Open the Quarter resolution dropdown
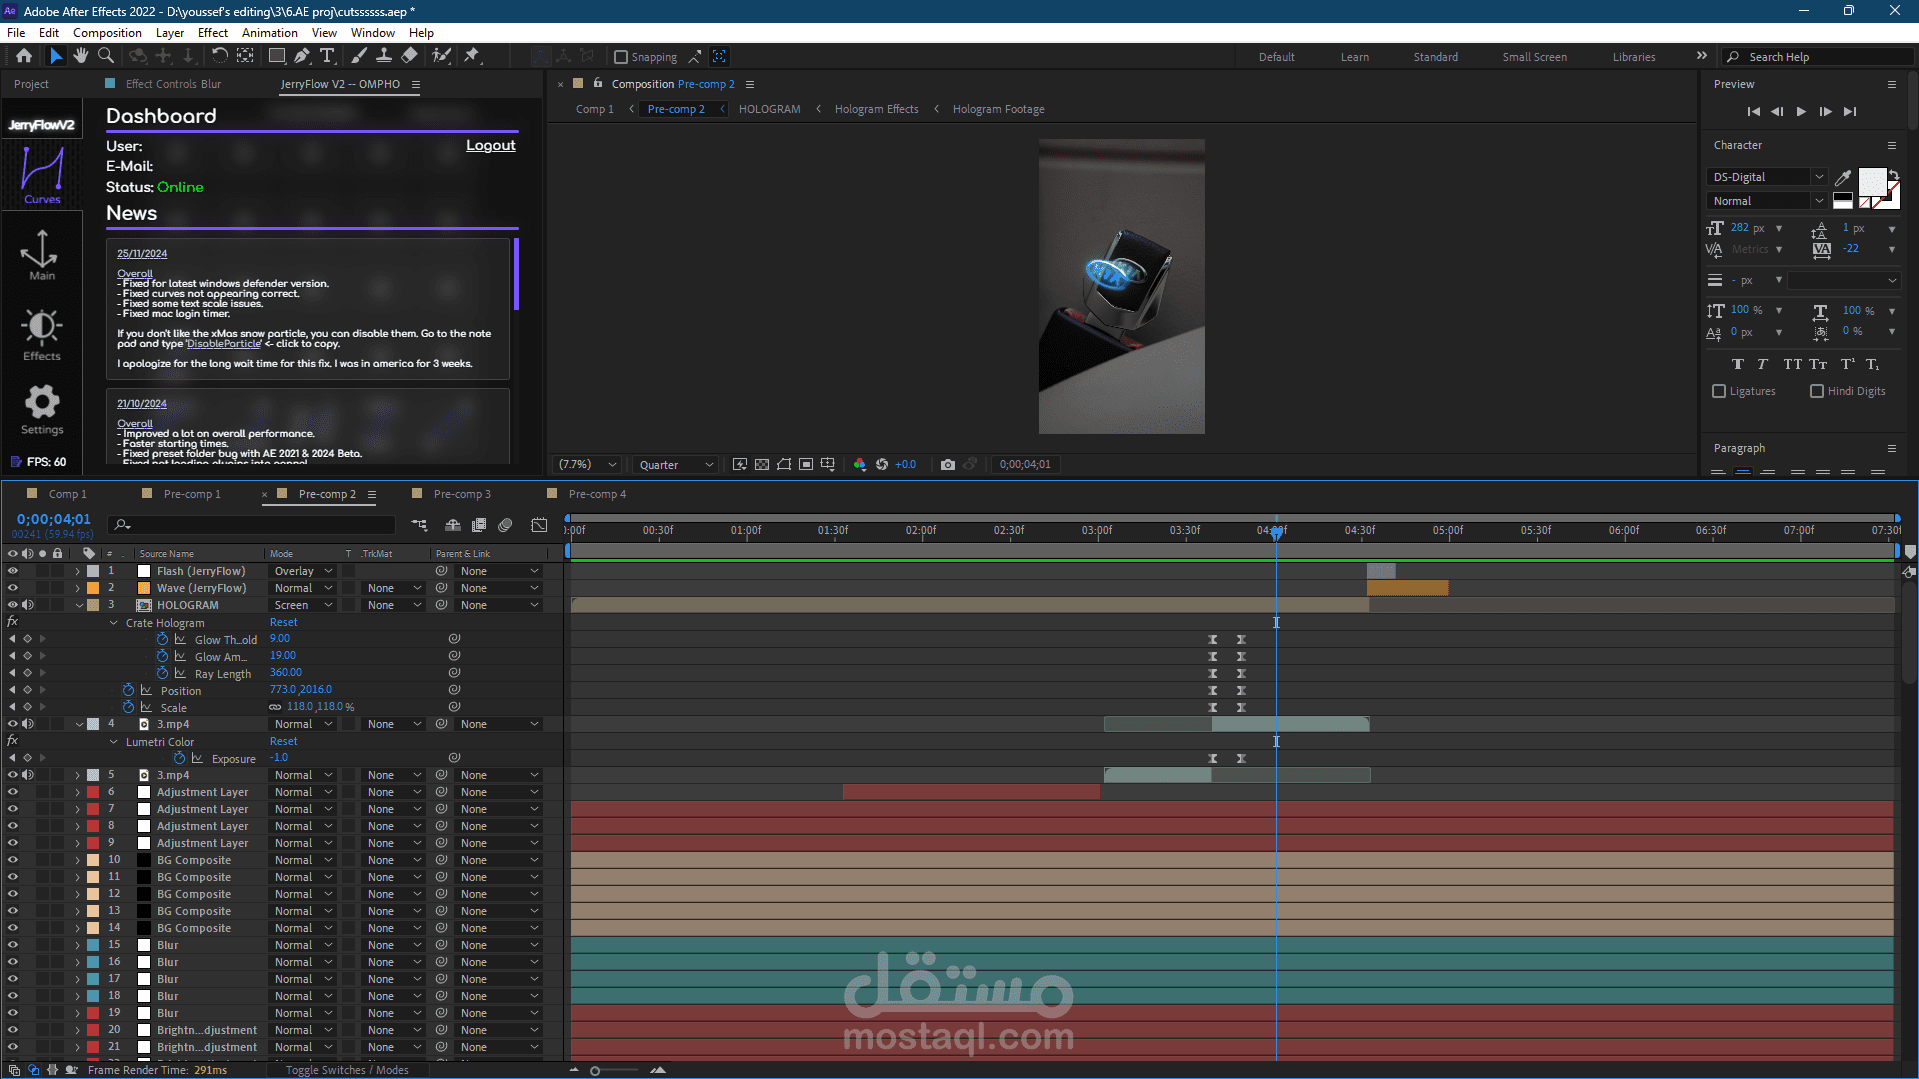 point(676,465)
